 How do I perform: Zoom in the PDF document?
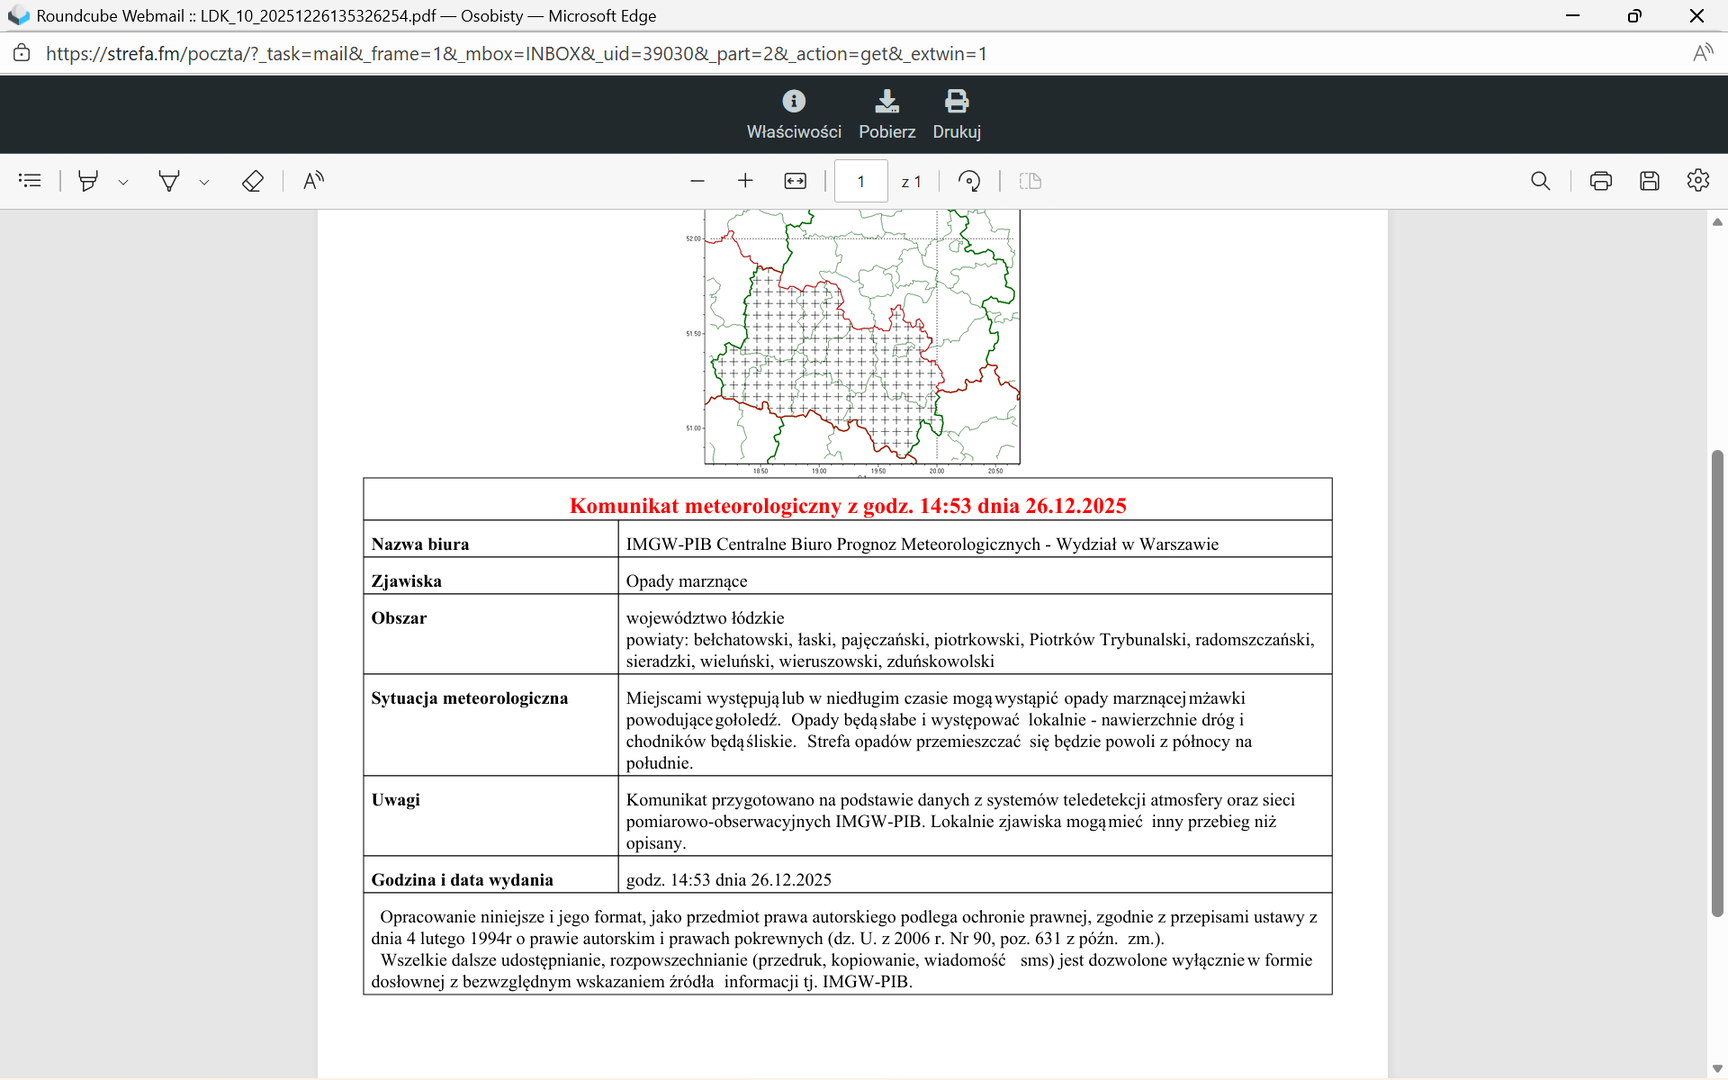(x=745, y=181)
